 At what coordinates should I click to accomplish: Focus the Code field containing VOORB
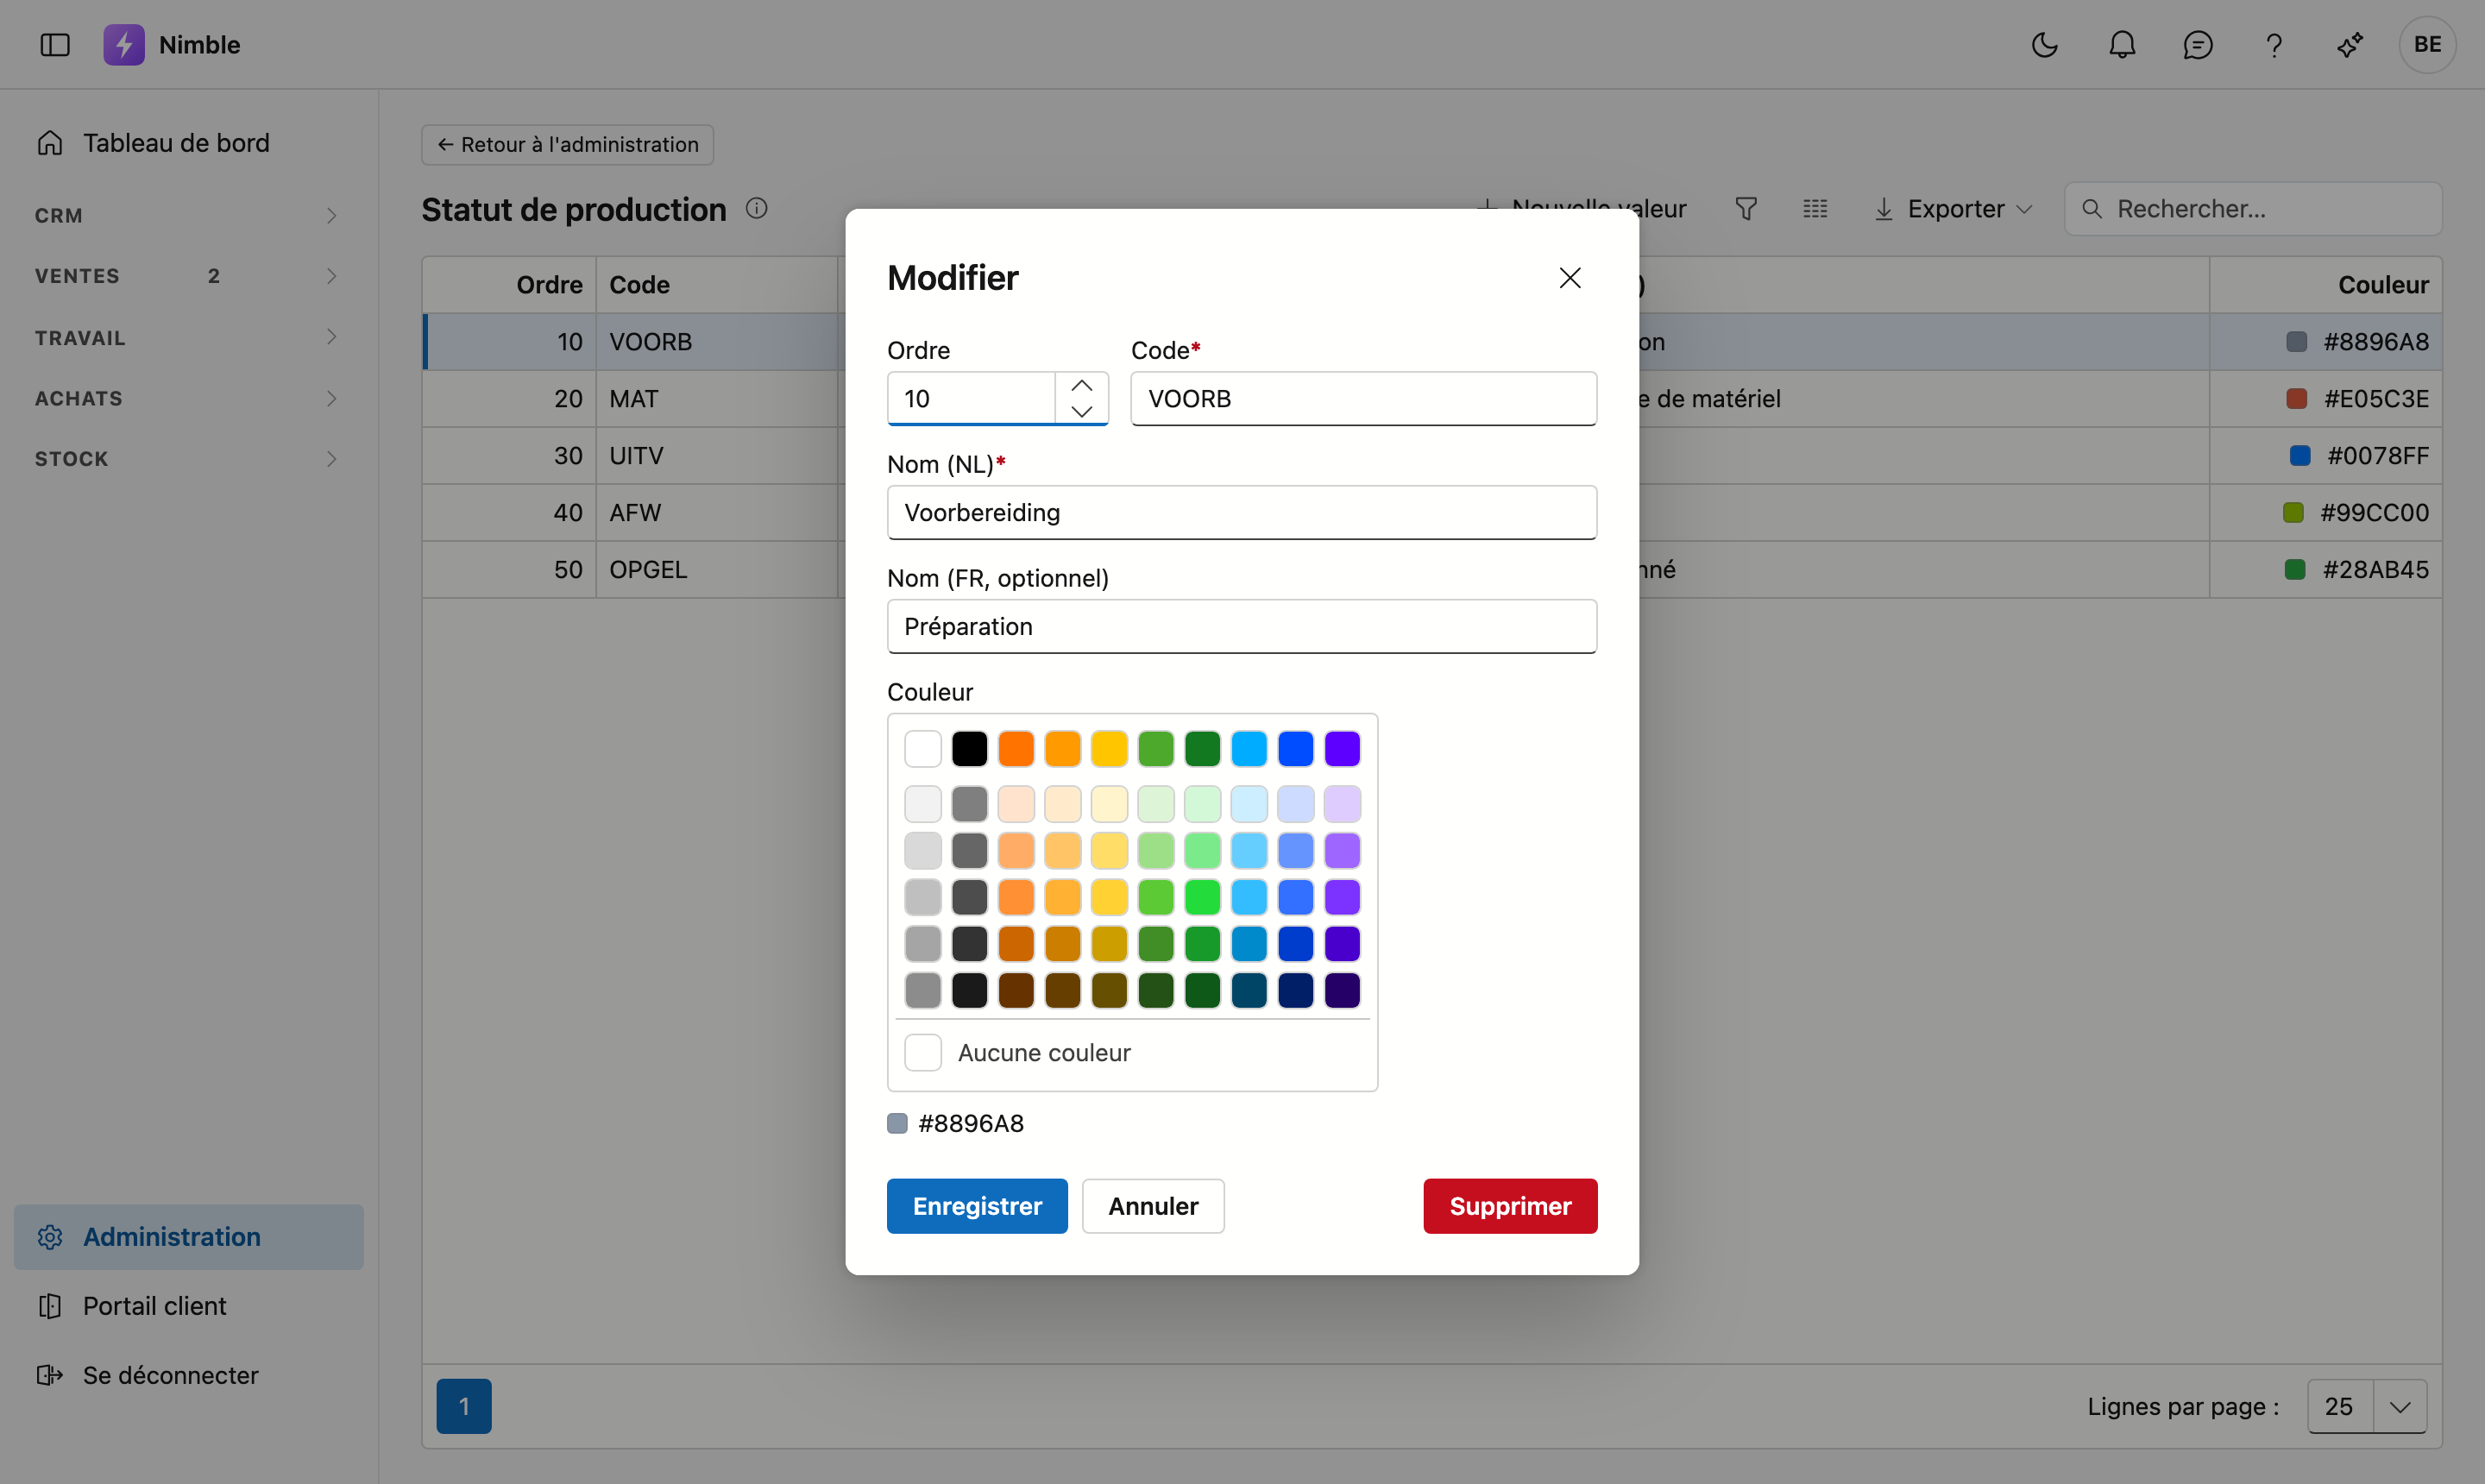tap(1363, 399)
